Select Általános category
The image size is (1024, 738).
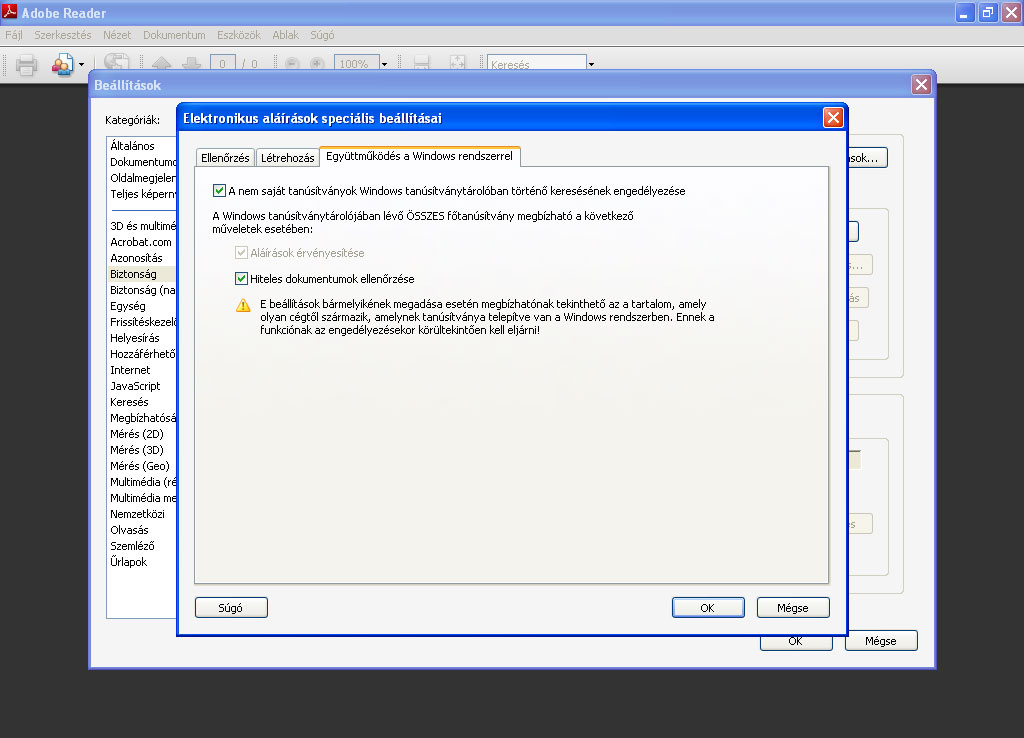click(x=133, y=146)
